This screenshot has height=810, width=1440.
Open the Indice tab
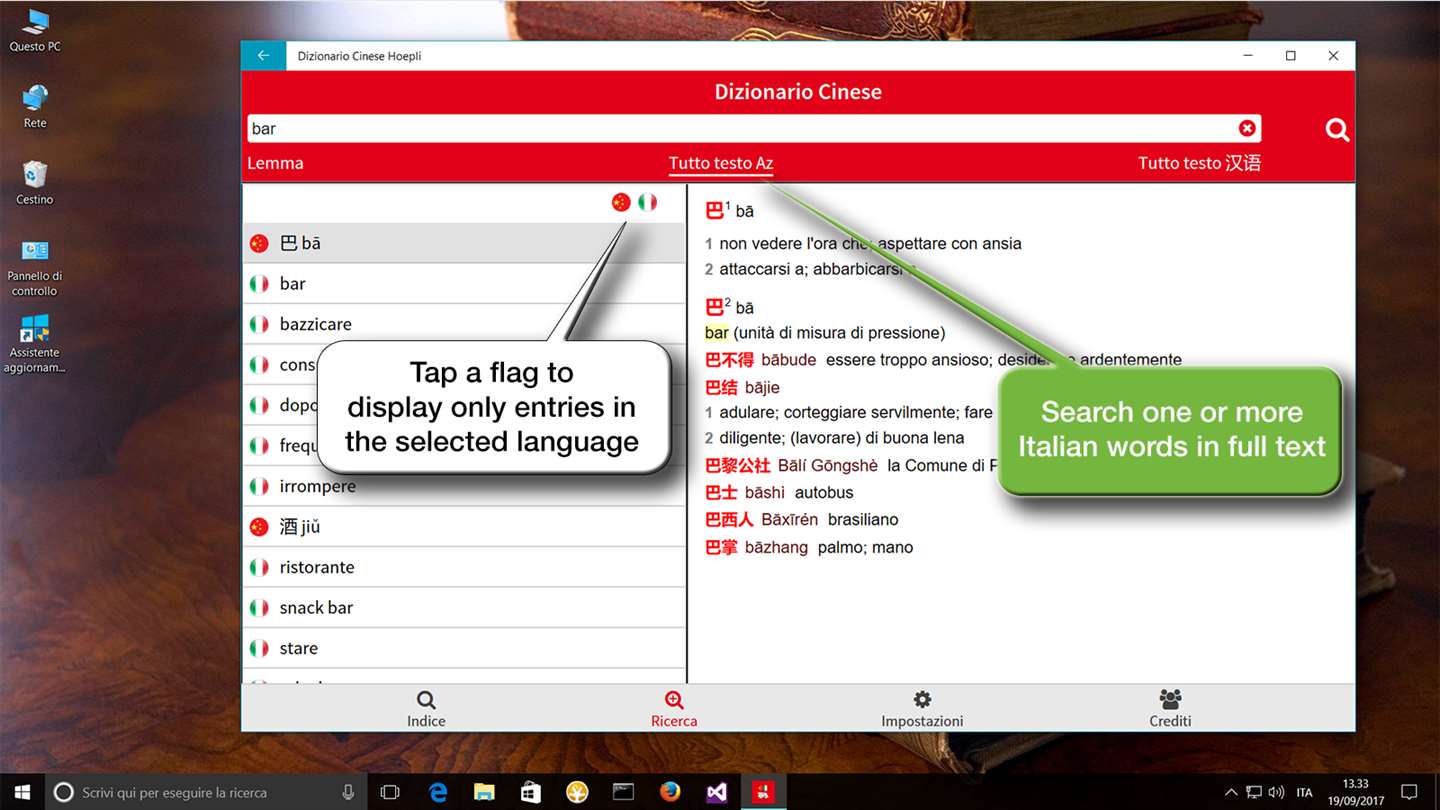point(426,709)
